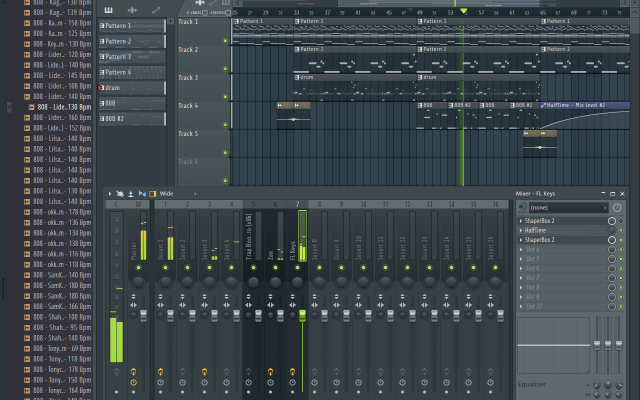This screenshot has height=400, width=640.
Task: Open 808 - Lide.. 130 Bpm sample
Action: pos(60,107)
